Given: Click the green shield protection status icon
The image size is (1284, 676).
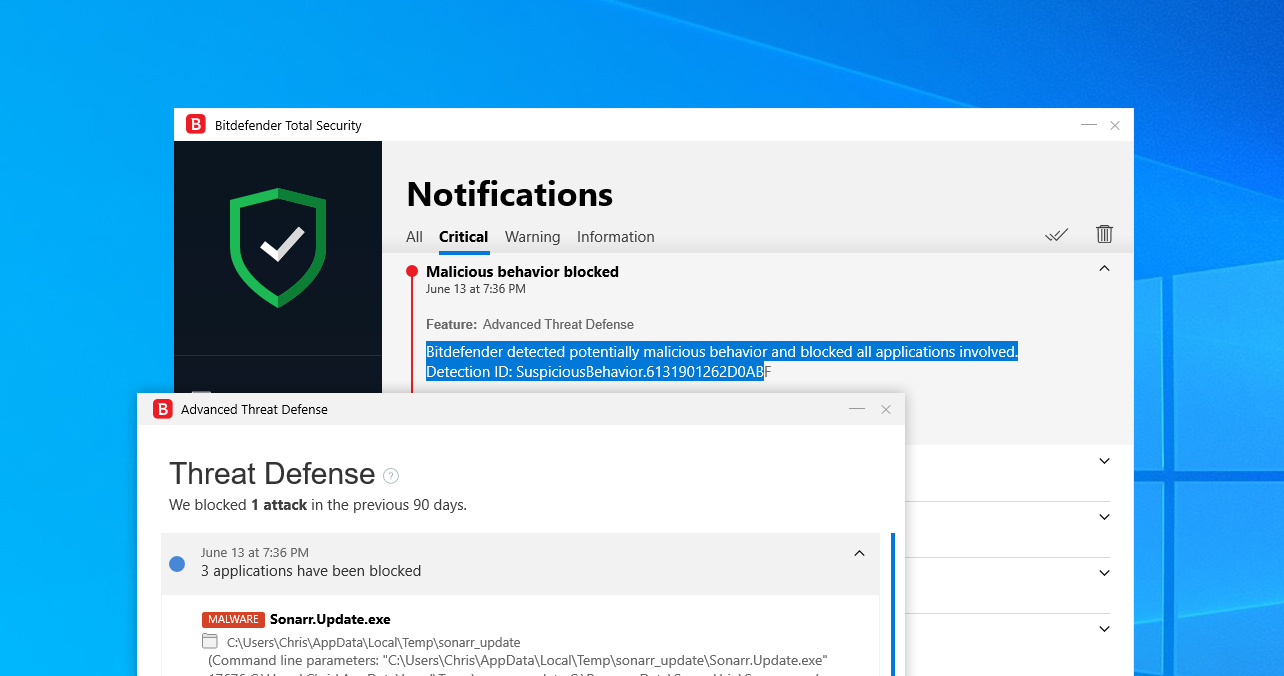Looking at the screenshot, I should (x=278, y=247).
